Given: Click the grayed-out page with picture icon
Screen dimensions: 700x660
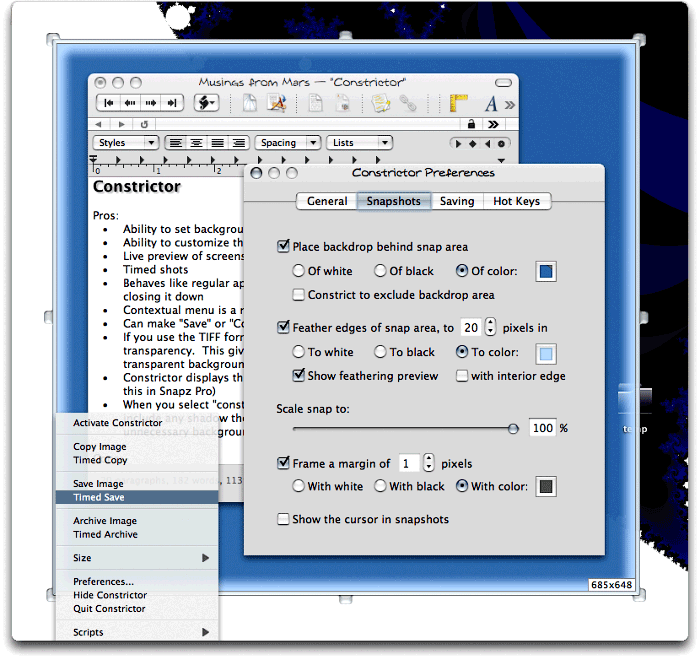Looking at the screenshot, I should pos(343,103).
